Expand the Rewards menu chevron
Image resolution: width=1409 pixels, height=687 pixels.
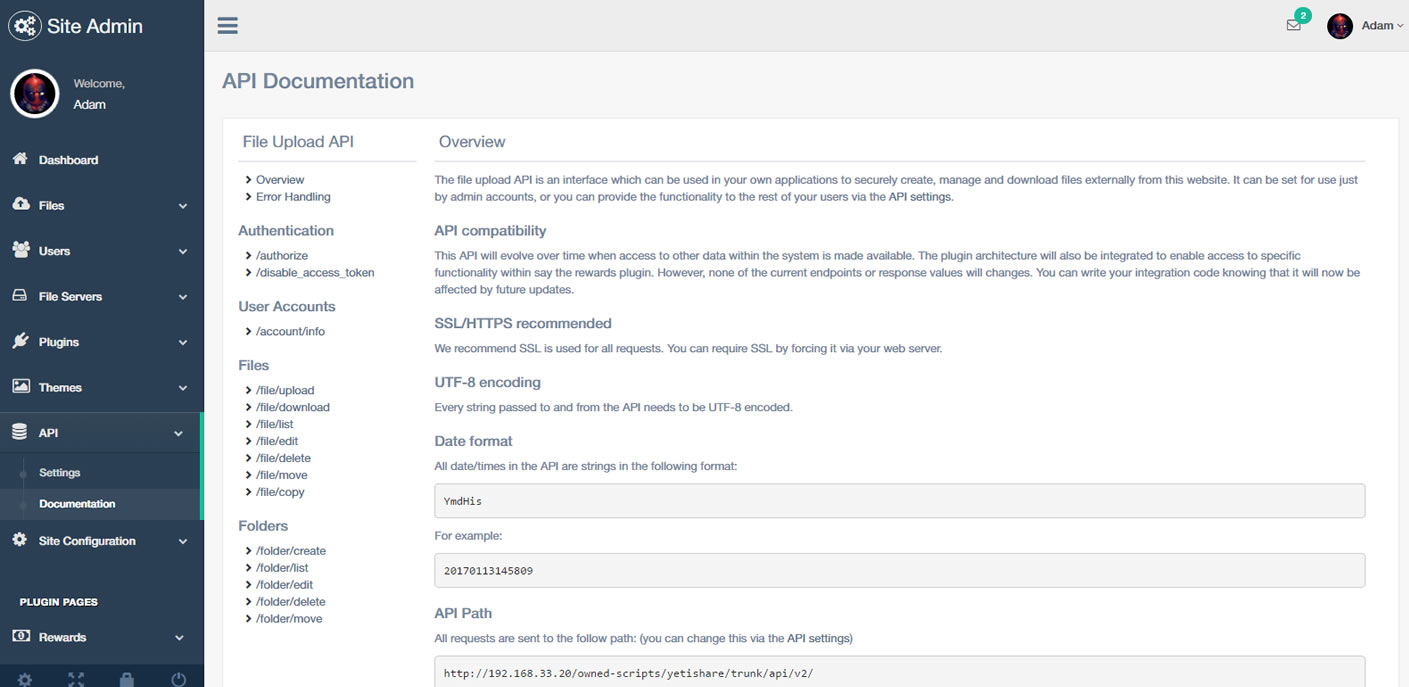pos(180,638)
